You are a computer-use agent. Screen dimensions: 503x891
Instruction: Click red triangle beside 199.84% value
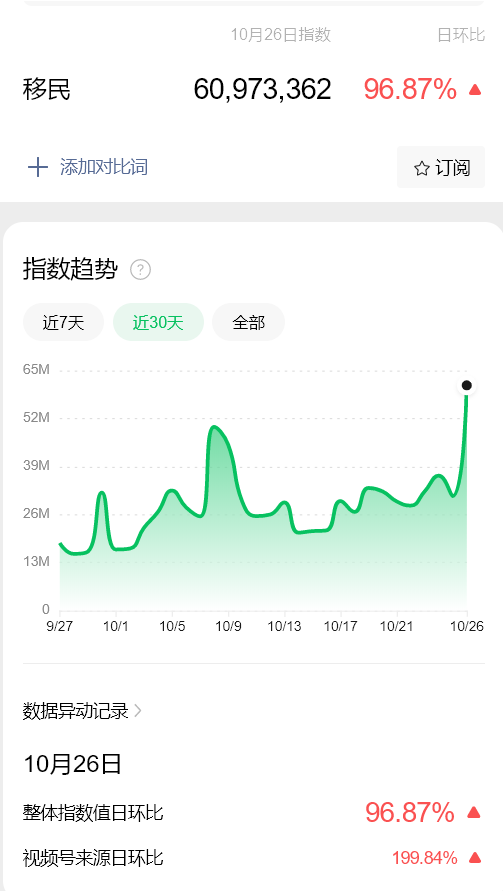[x=476, y=857]
